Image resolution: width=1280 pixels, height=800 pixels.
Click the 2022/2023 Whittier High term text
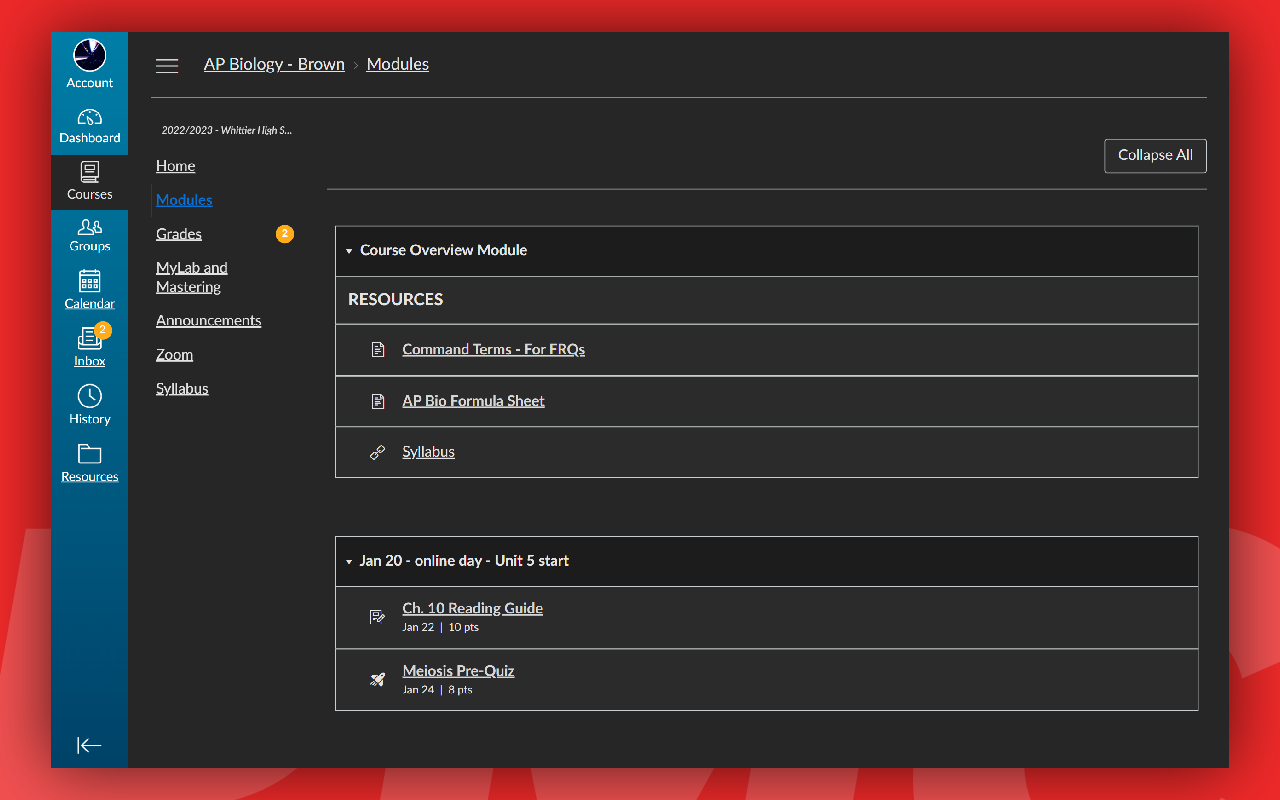227,130
